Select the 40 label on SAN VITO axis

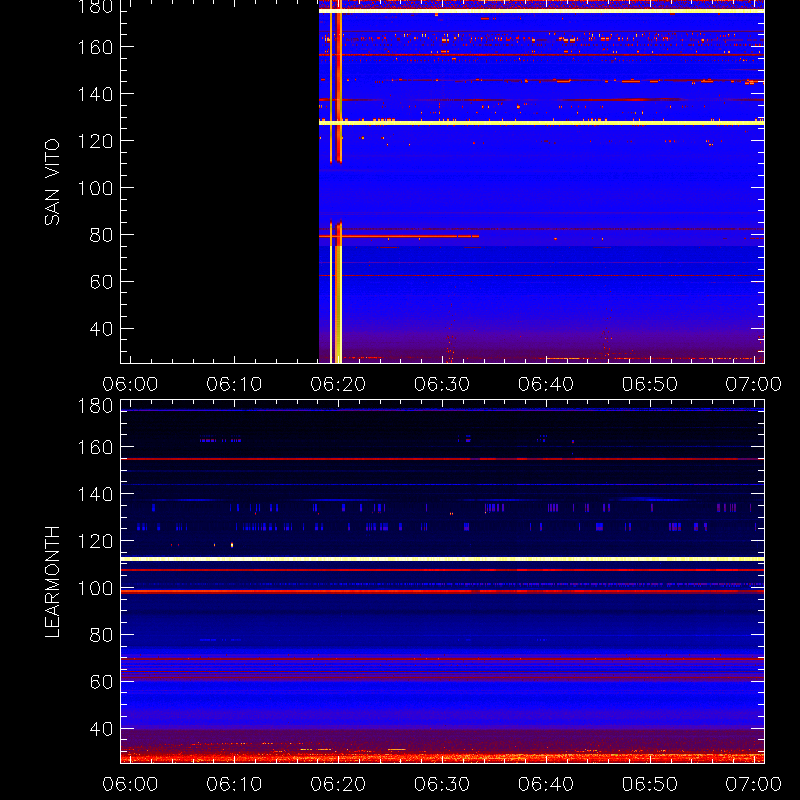(x=101, y=329)
